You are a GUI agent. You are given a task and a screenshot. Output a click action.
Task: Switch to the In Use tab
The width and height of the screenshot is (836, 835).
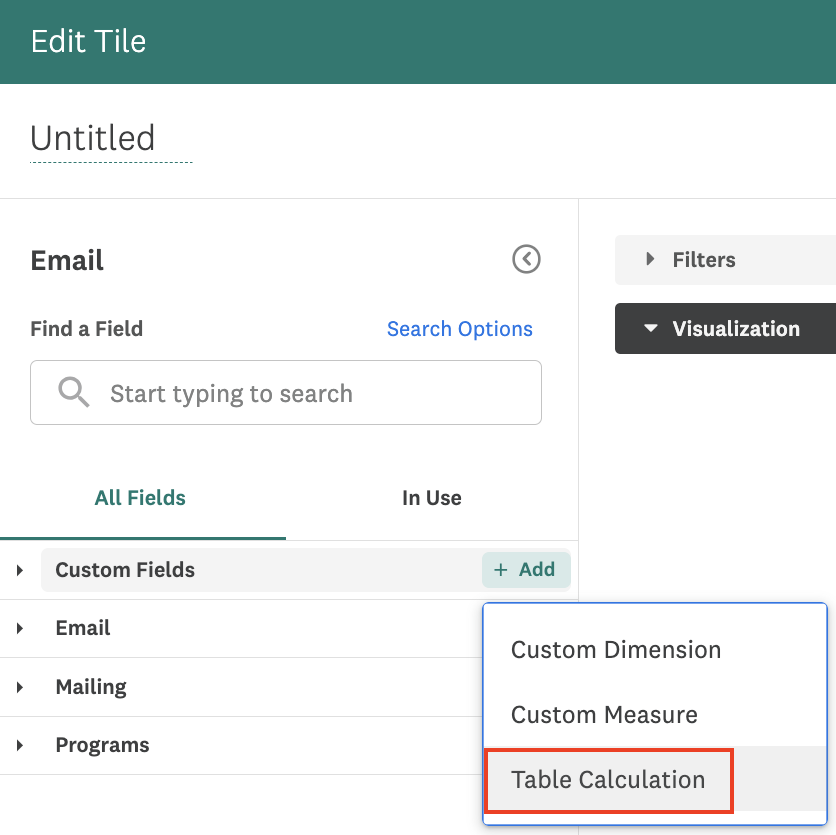(x=431, y=498)
